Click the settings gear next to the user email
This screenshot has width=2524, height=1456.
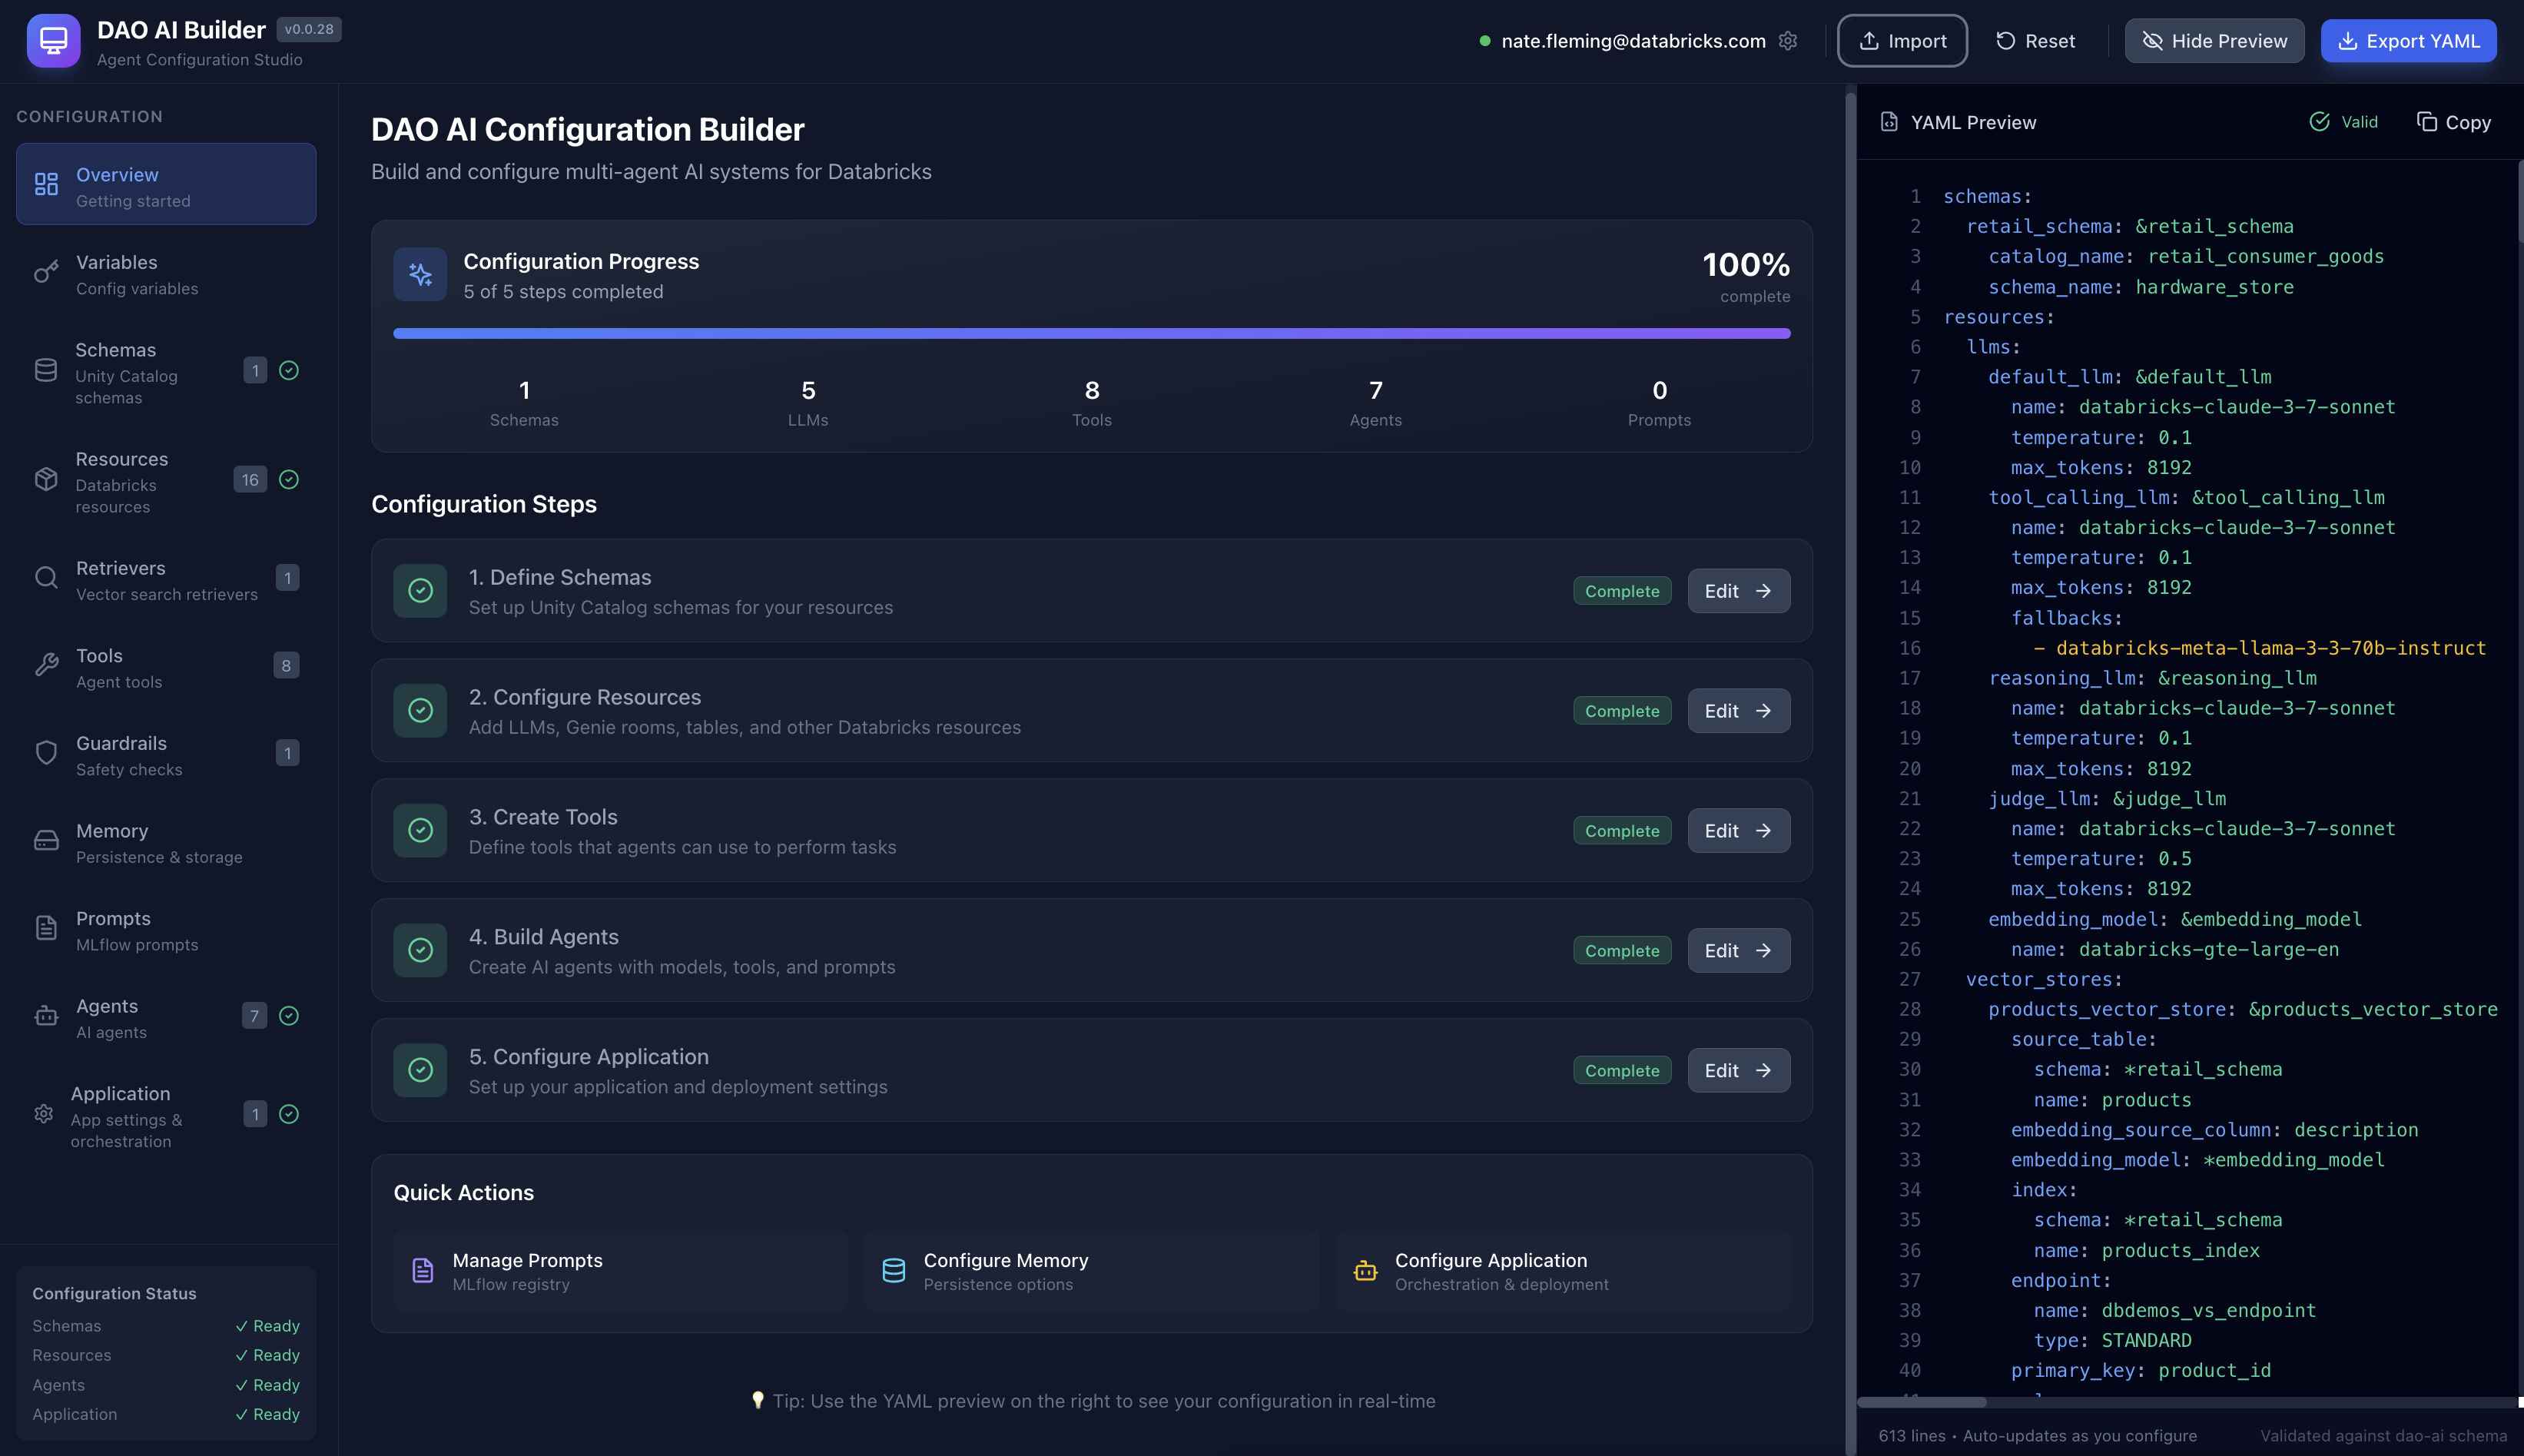(x=1789, y=41)
